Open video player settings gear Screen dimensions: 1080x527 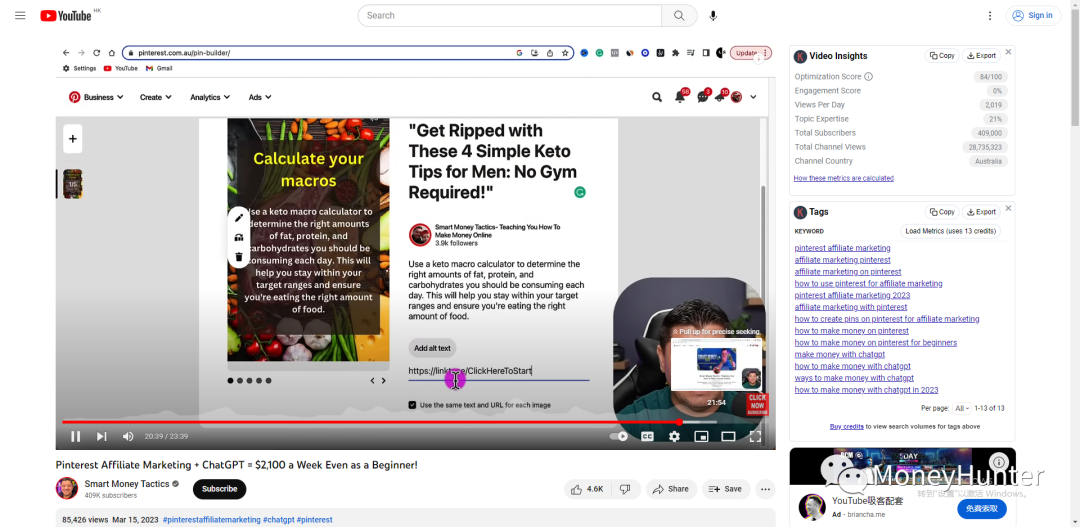pos(674,436)
